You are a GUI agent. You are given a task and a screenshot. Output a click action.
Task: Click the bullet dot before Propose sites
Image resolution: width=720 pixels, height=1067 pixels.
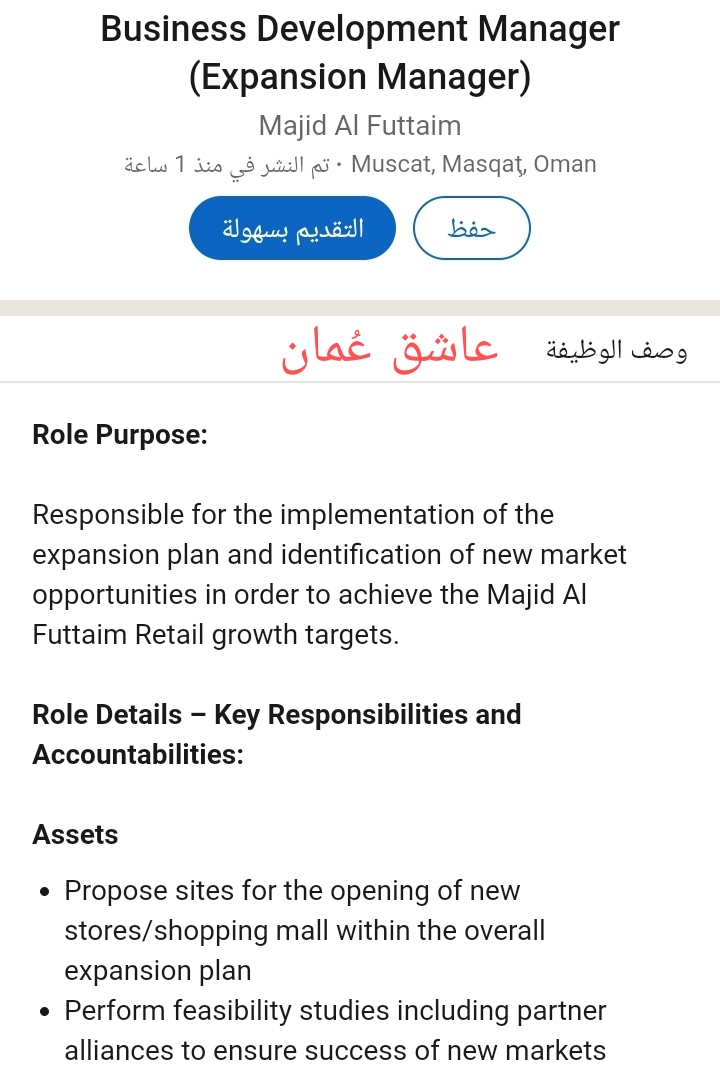pyautogui.click(x=44, y=892)
